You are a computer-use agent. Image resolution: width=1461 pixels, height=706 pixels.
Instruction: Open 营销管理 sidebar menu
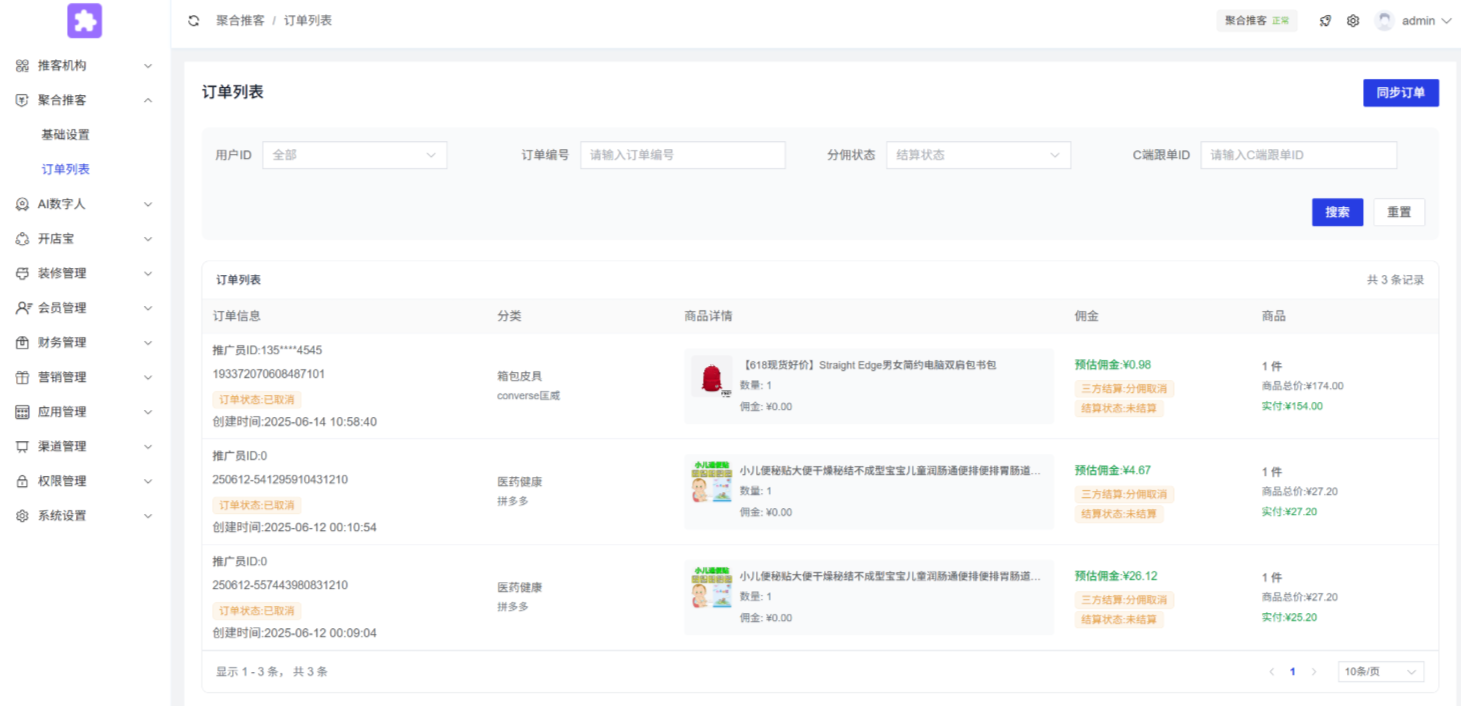84,377
